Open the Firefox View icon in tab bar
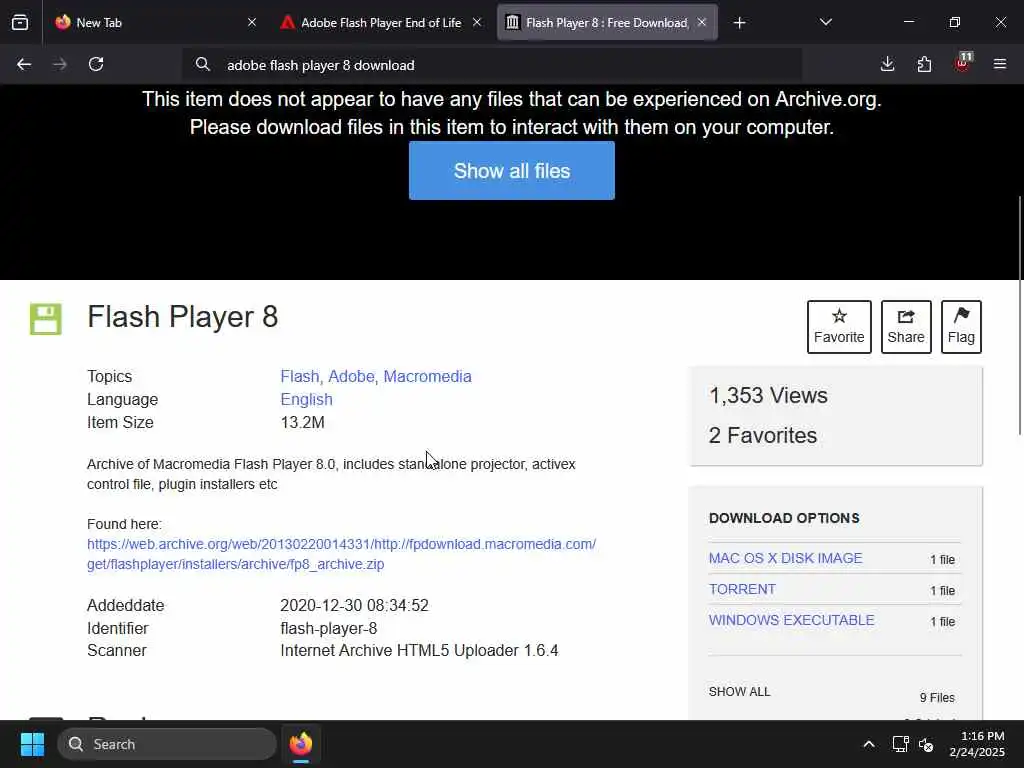Viewport: 1024px width, 768px height. click(20, 23)
